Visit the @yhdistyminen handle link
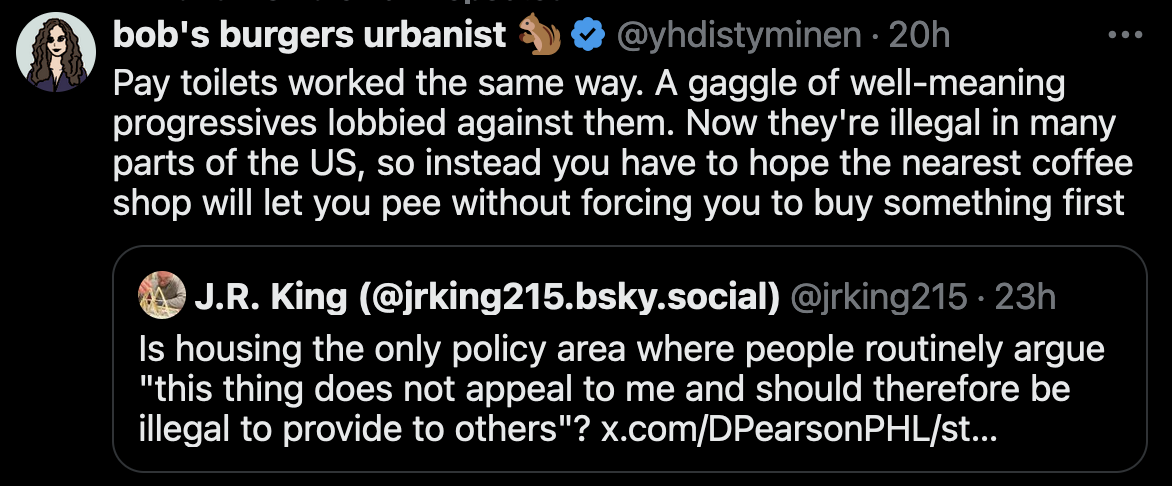 (739, 37)
